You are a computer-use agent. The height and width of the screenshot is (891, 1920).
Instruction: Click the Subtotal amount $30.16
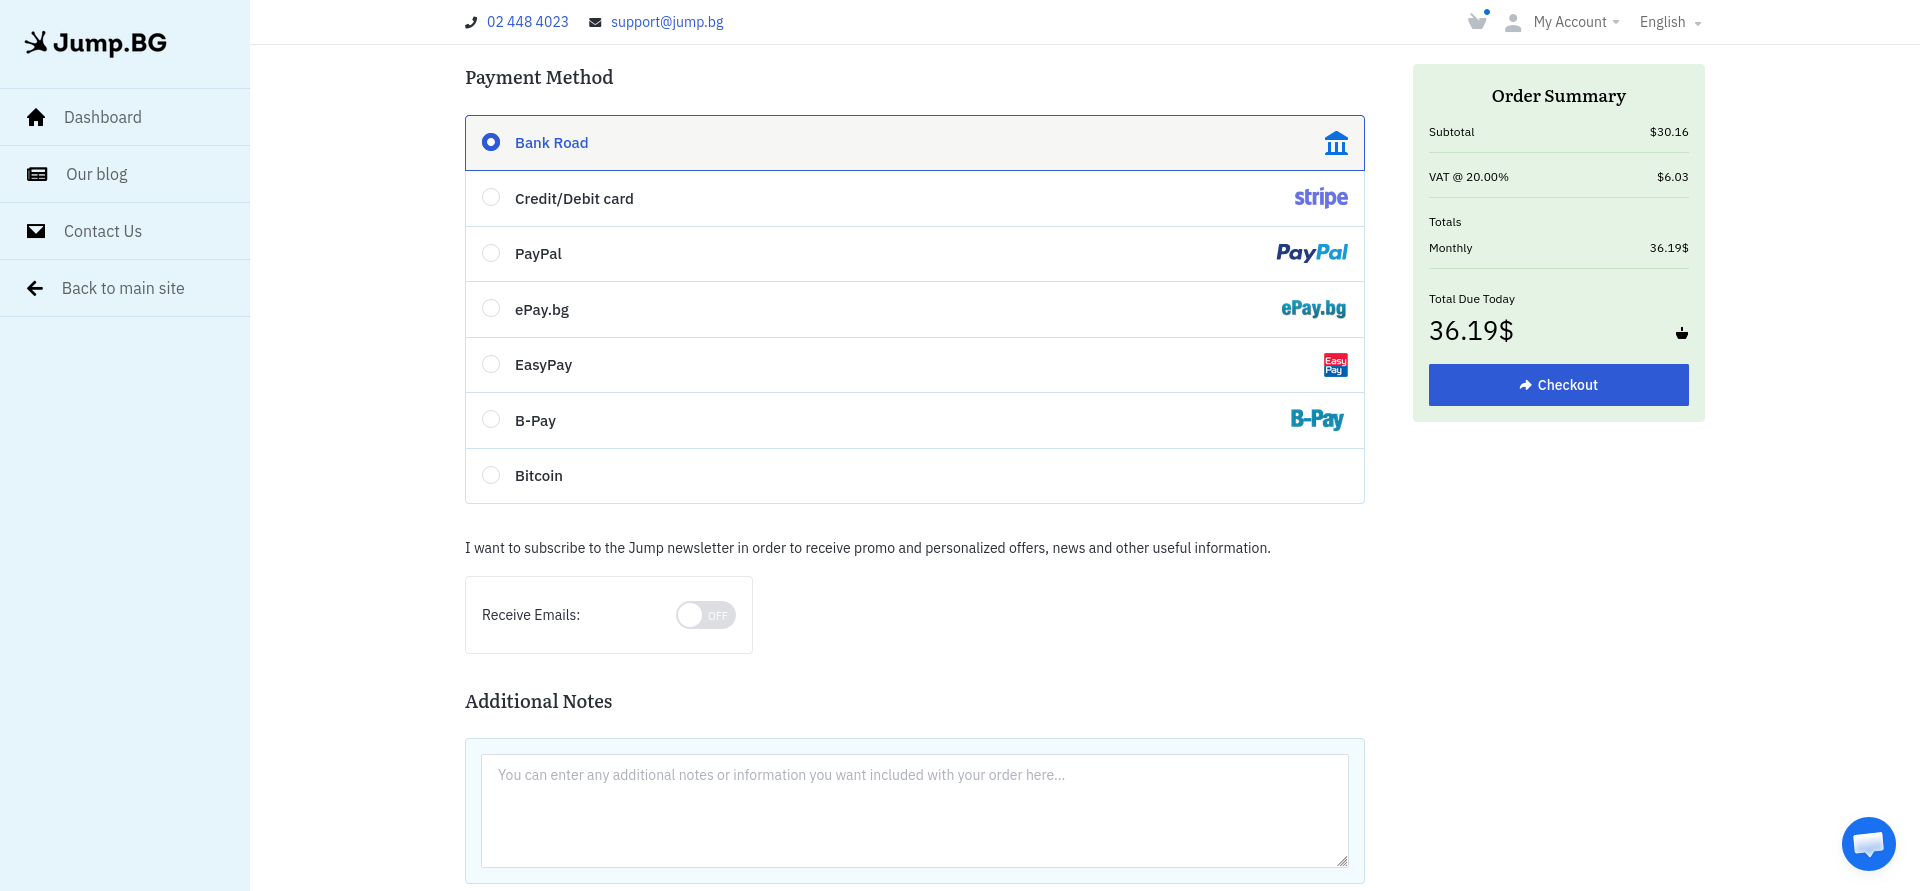tap(1669, 132)
